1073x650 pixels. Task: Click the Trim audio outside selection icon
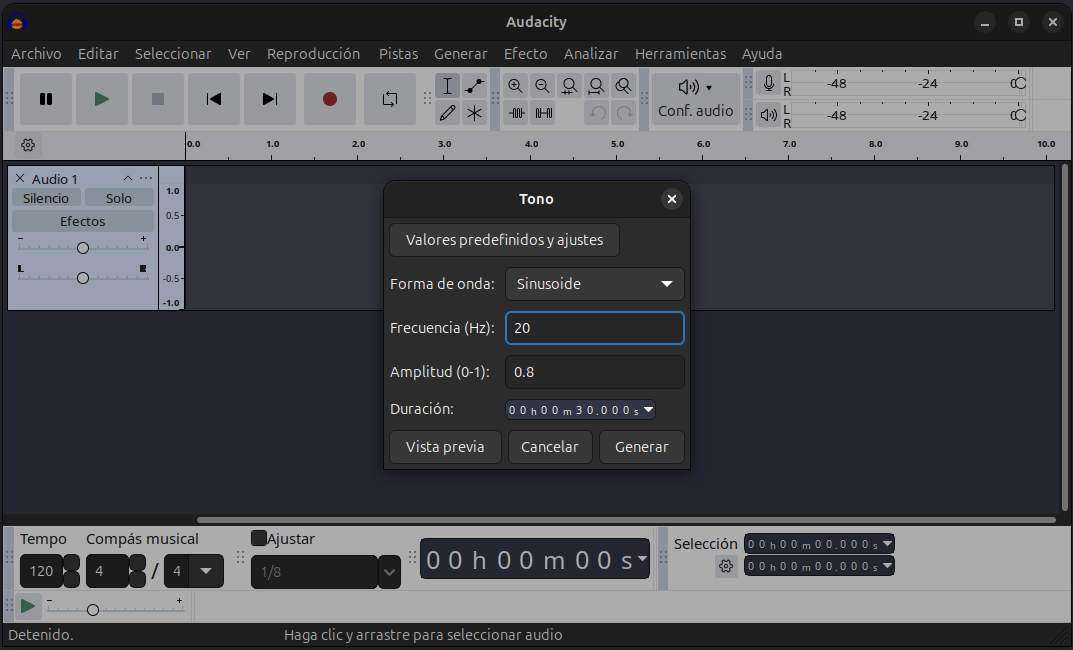(x=517, y=113)
